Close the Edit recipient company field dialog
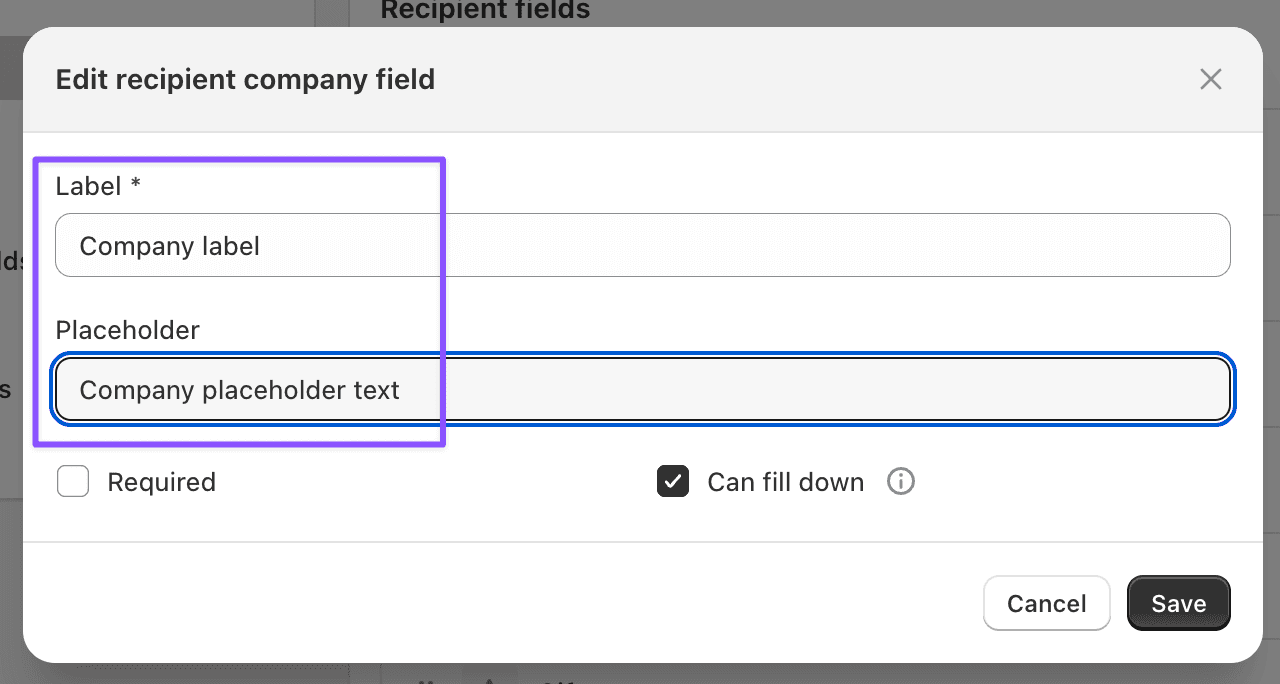 pyautogui.click(x=1211, y=80)
